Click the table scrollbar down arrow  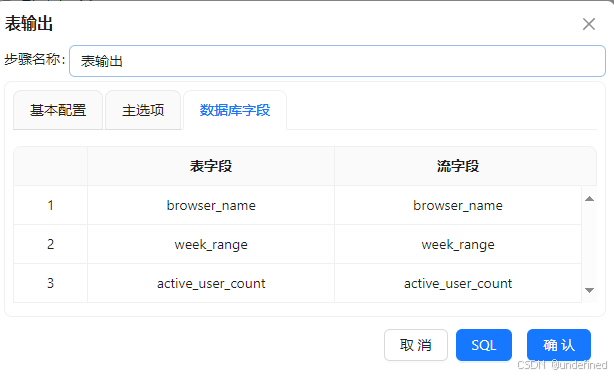589,290
